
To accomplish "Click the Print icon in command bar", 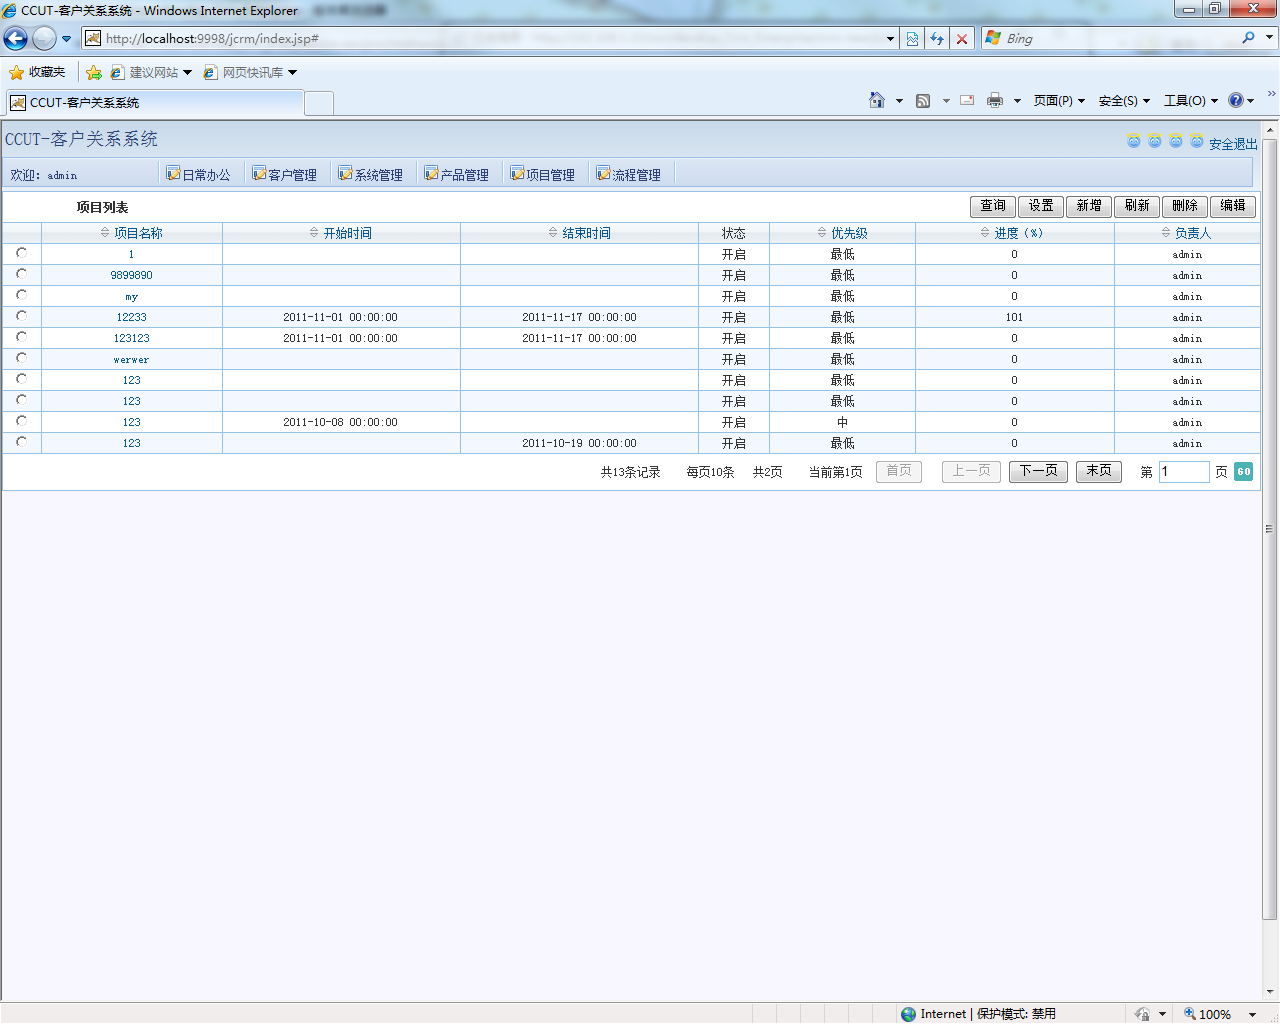I will pyautogui.click(x=995, y=100).
